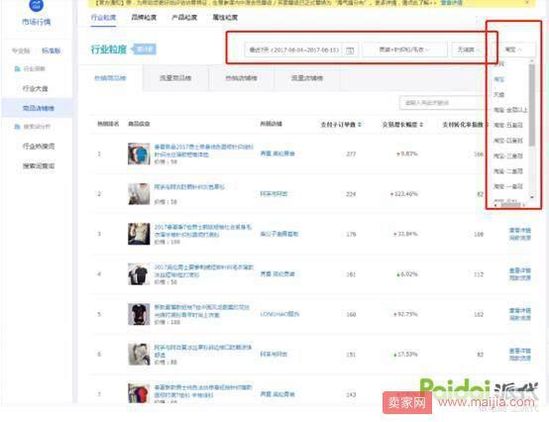Screen dimensions: 549x422
Task: Switch to the 产品粒度 tab
Action: click(x=185, y=17)
